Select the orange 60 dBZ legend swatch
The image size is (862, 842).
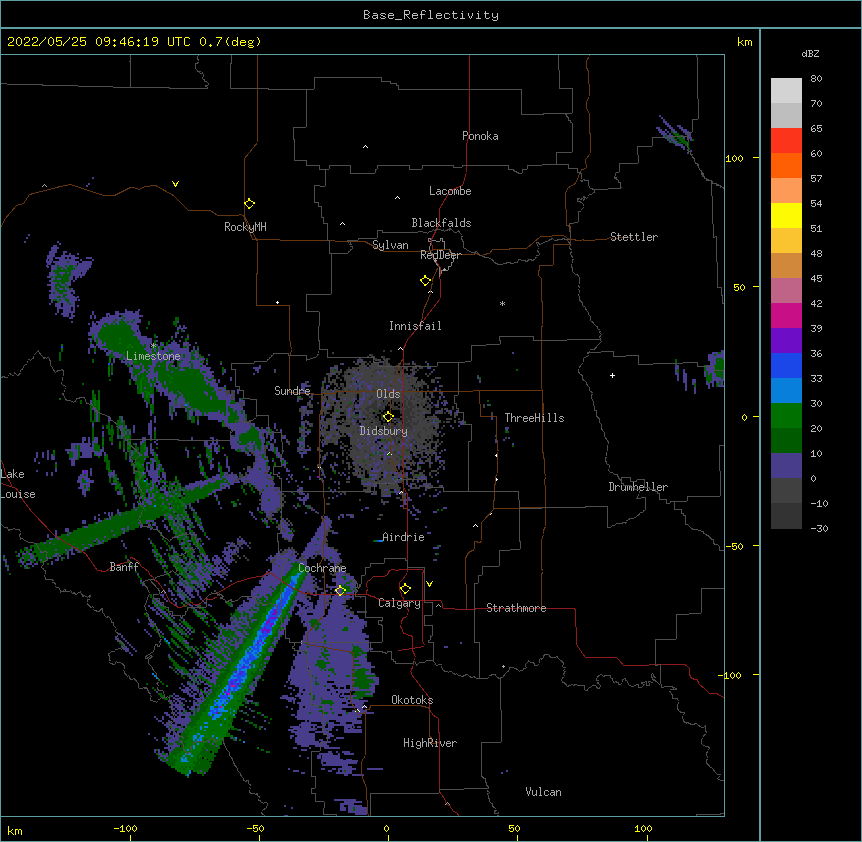[786, 165]
